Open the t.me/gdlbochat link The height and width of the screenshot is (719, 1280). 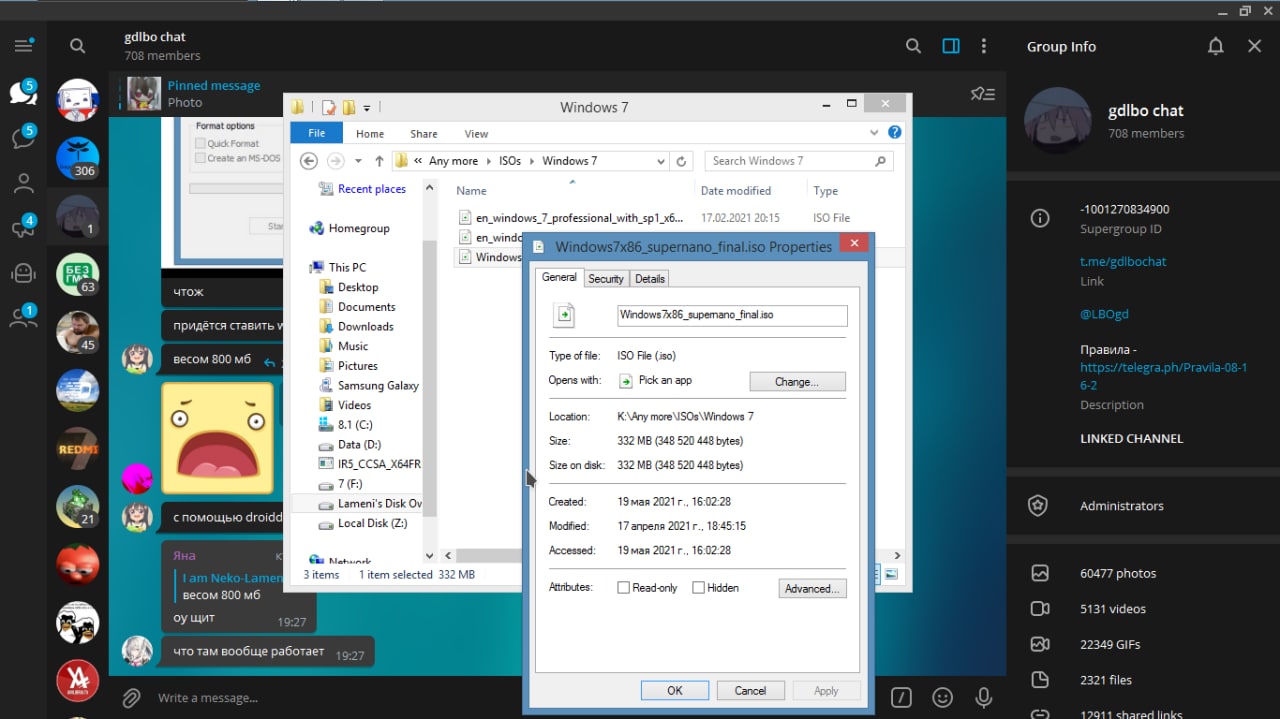point(1123,261)
